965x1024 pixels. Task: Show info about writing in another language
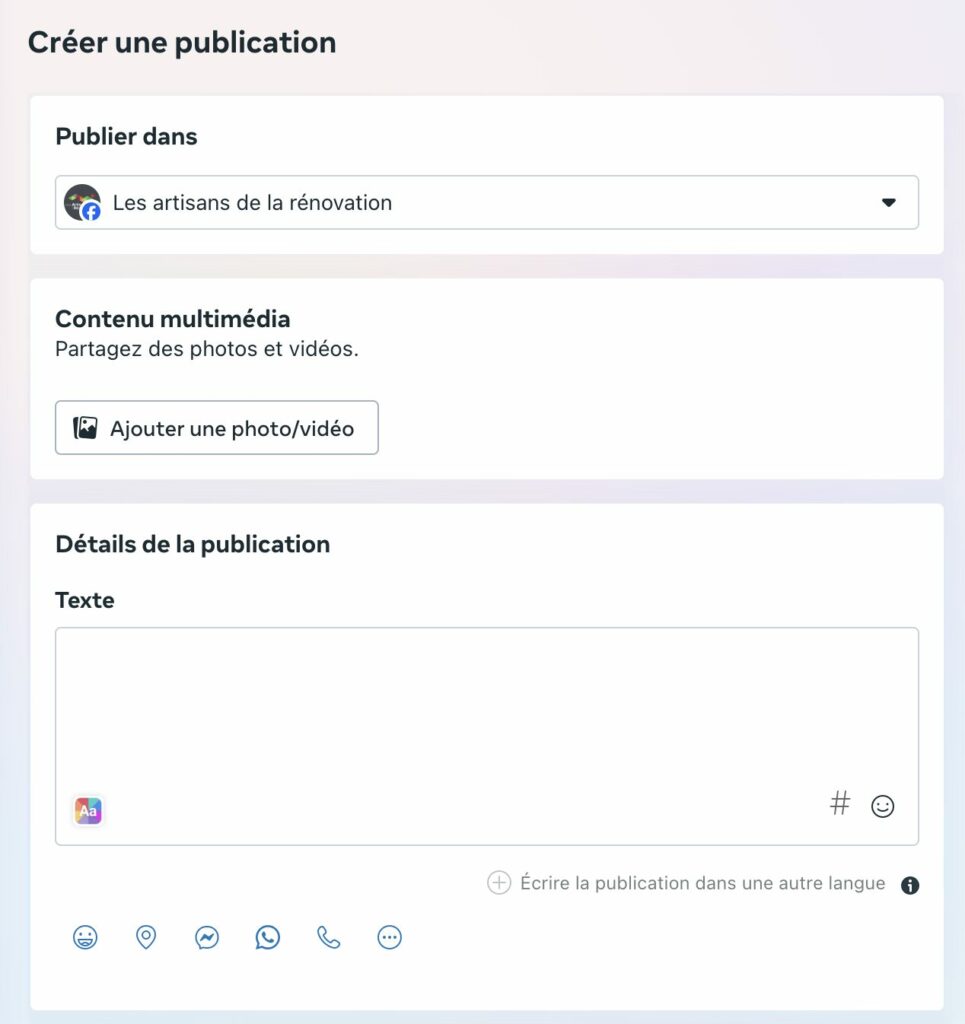(x=910, y=885)
